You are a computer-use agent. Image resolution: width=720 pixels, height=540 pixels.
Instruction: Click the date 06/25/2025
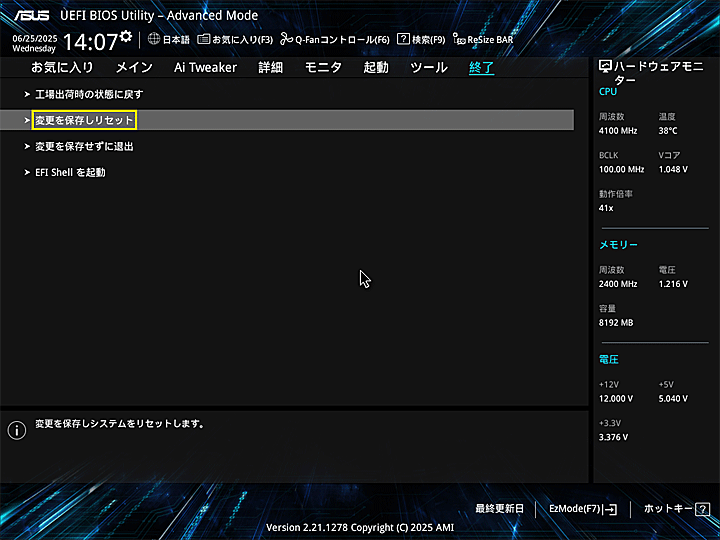(35, 39)
